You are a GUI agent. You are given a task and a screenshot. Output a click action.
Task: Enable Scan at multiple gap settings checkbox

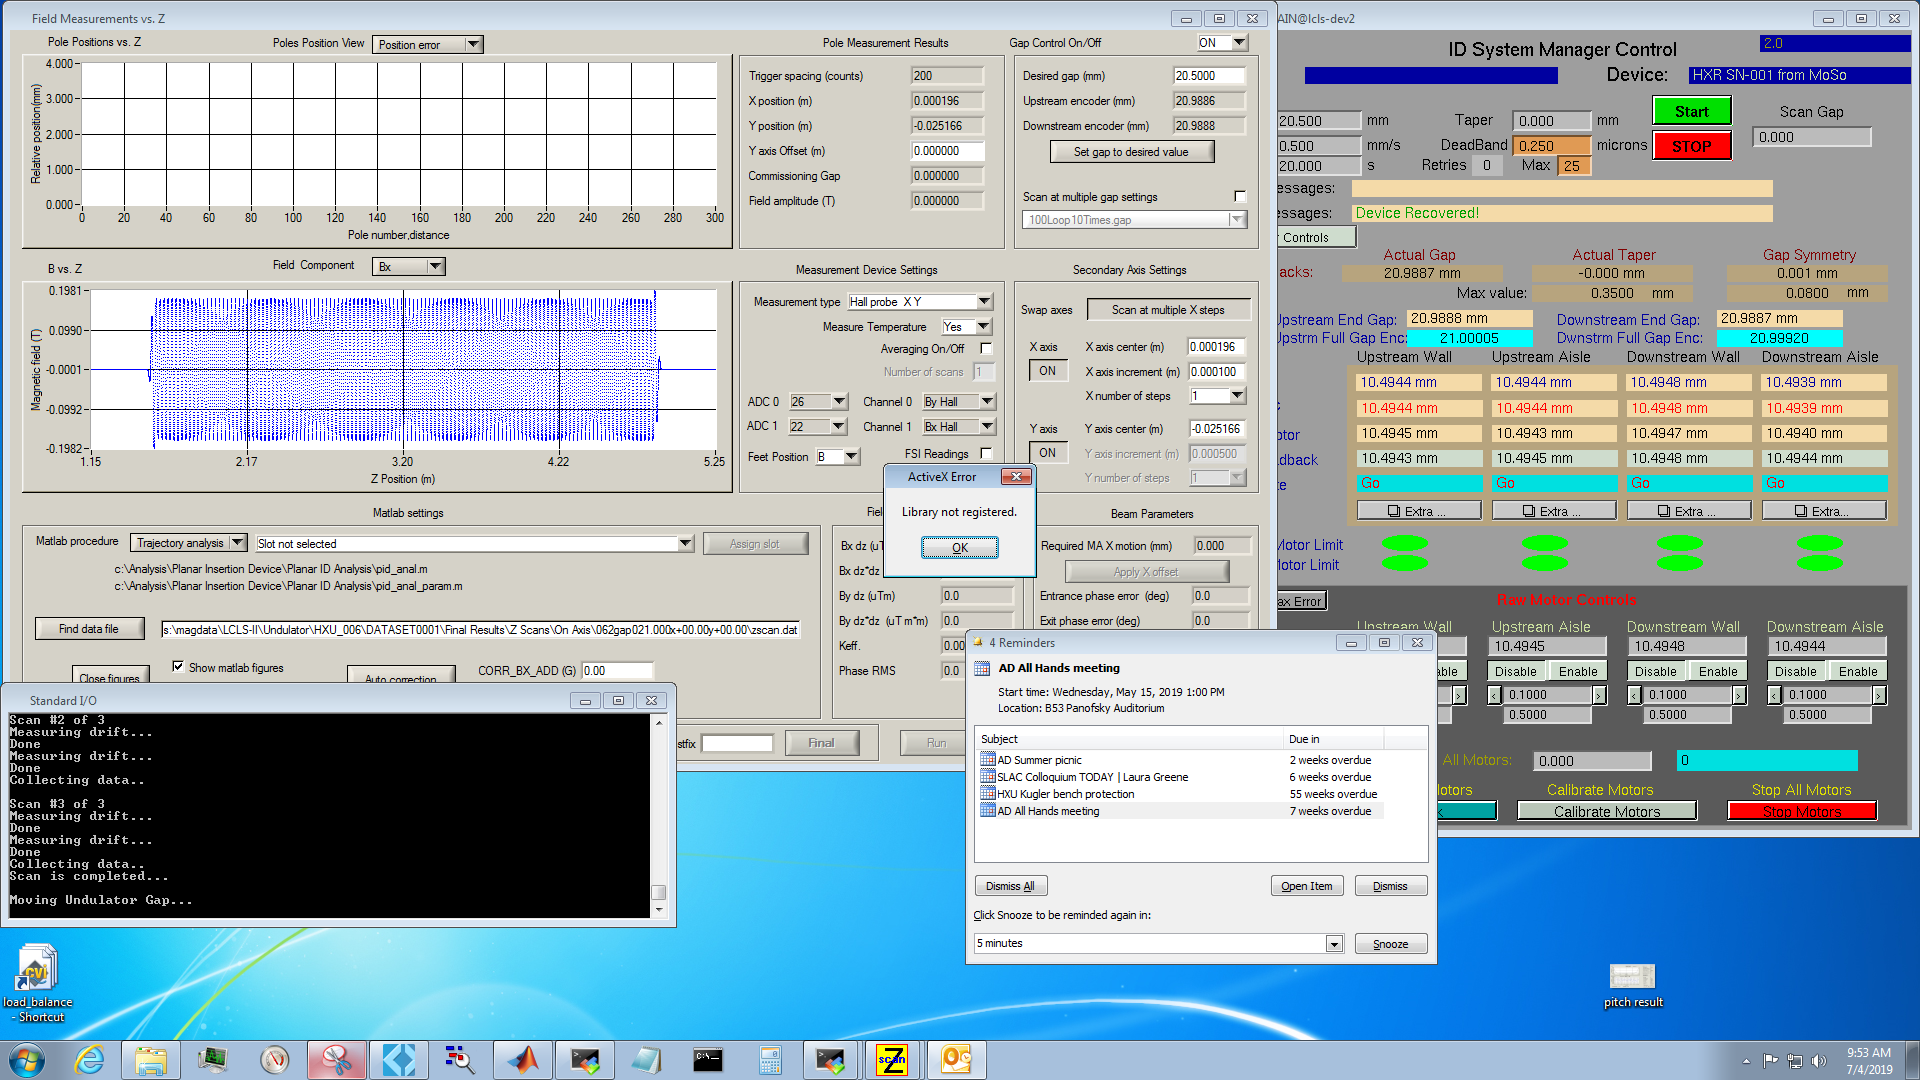coord(1240,197)
